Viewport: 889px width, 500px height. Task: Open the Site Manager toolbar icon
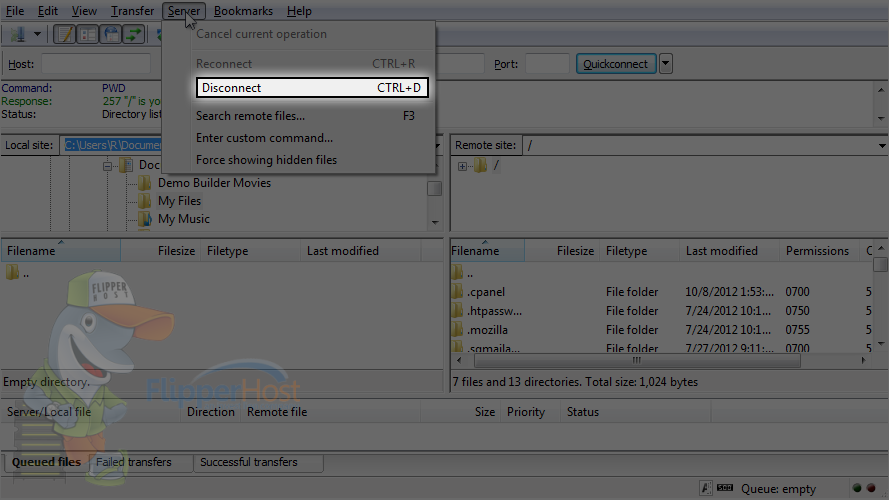18,34
